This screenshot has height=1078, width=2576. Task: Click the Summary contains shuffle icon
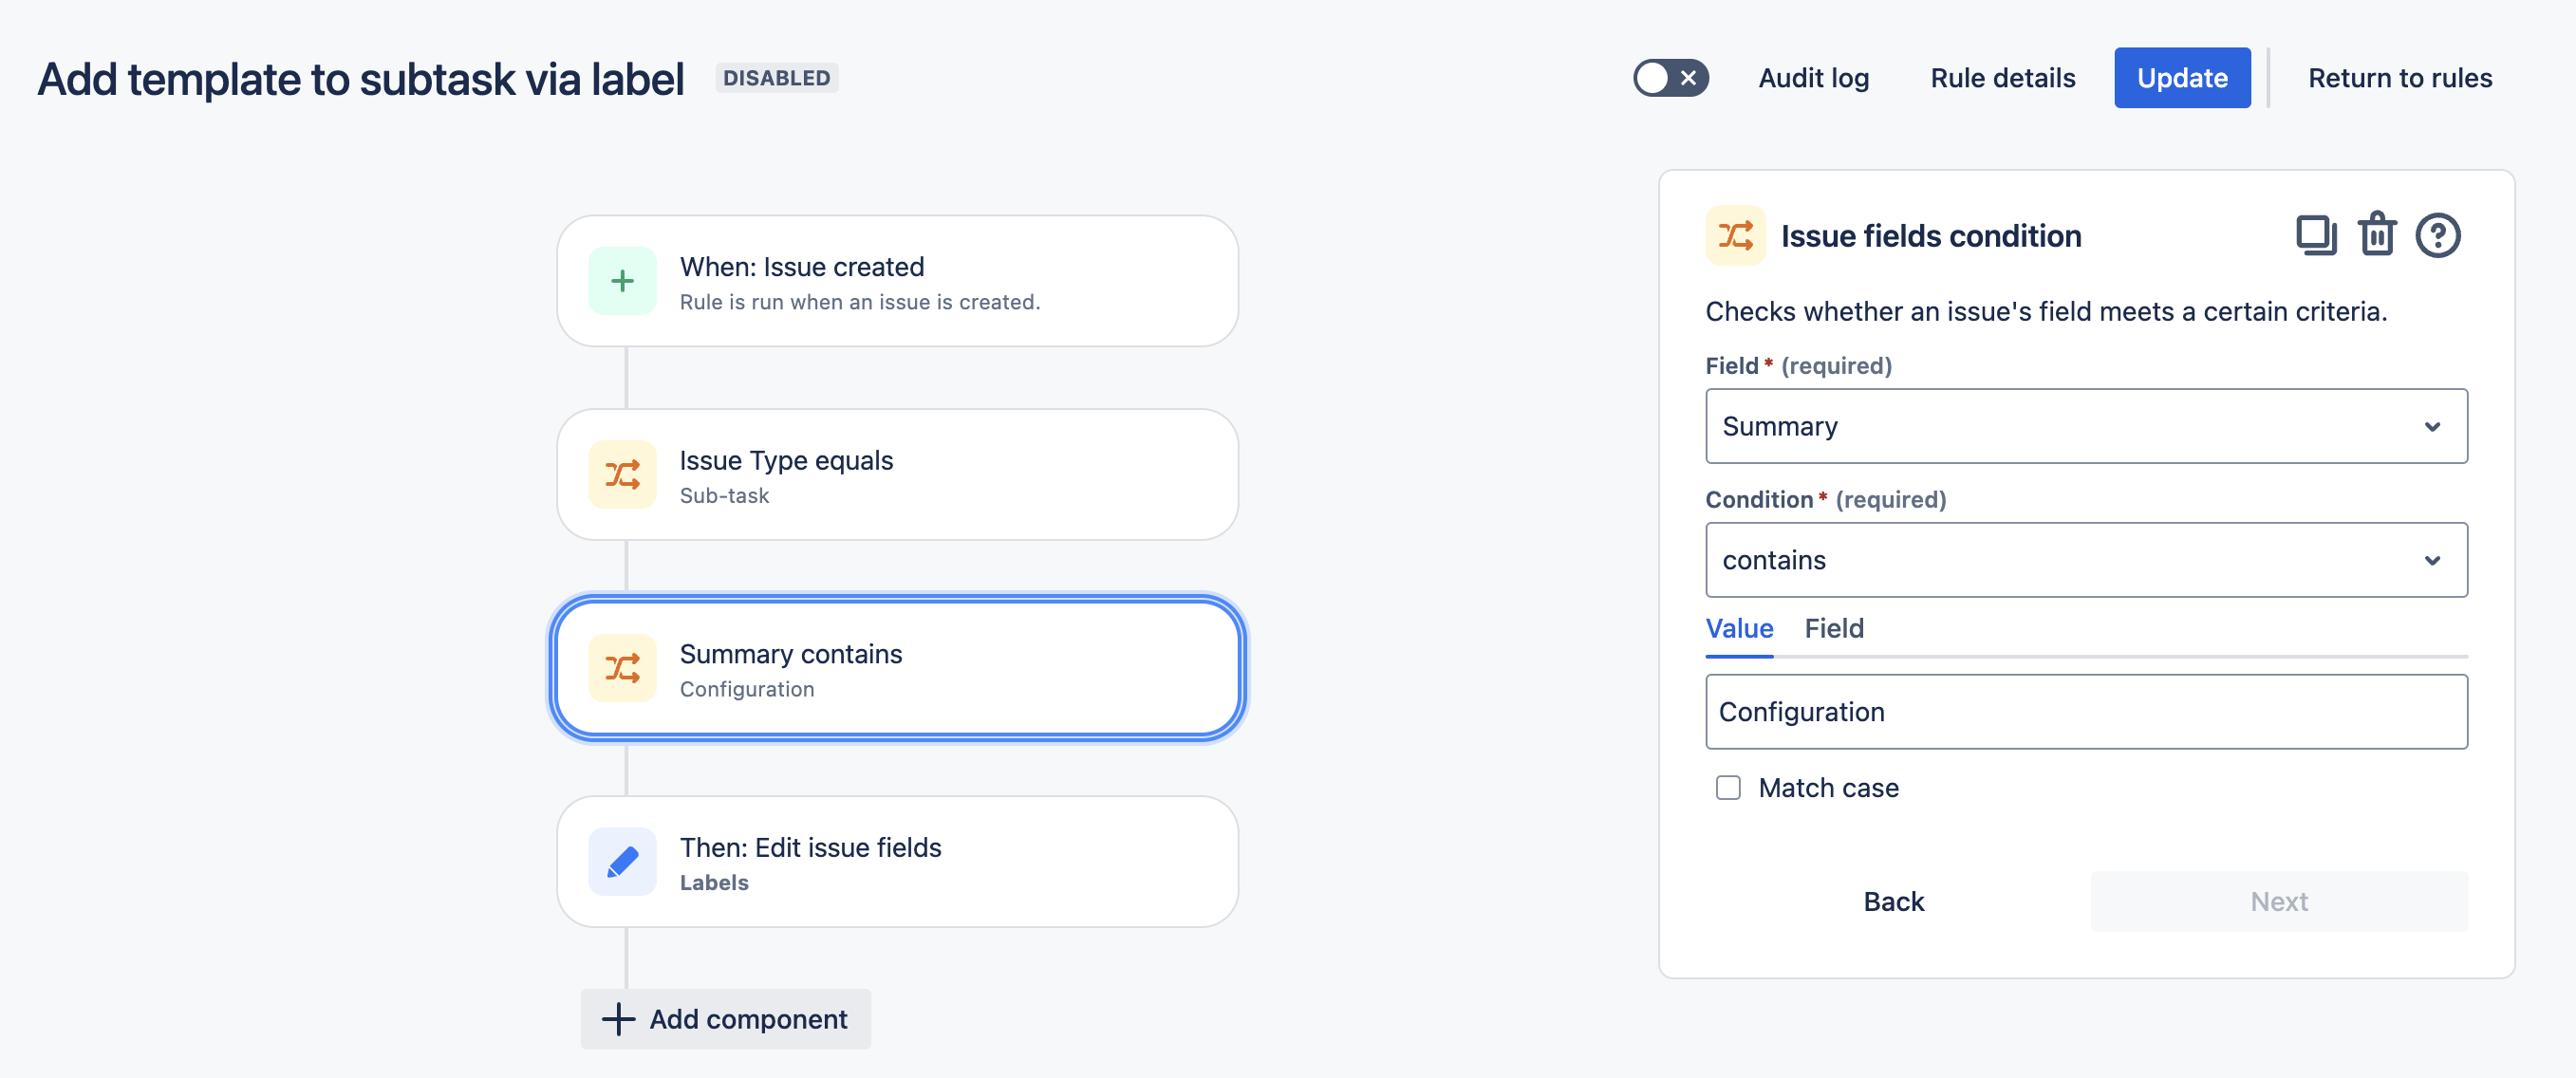click(x=622, y=668)
